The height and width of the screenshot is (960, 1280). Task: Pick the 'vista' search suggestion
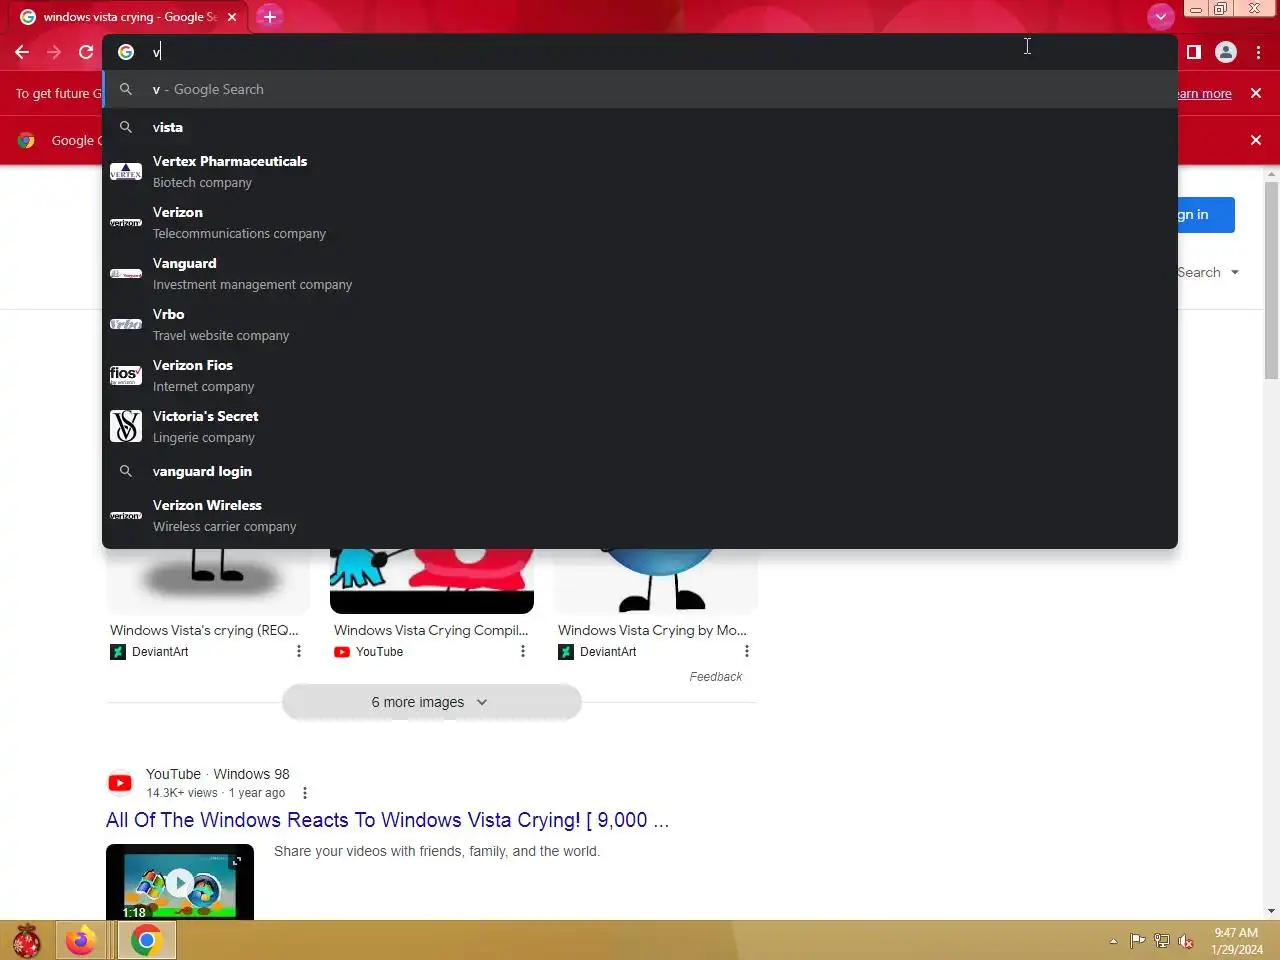(x=640, y=127)
